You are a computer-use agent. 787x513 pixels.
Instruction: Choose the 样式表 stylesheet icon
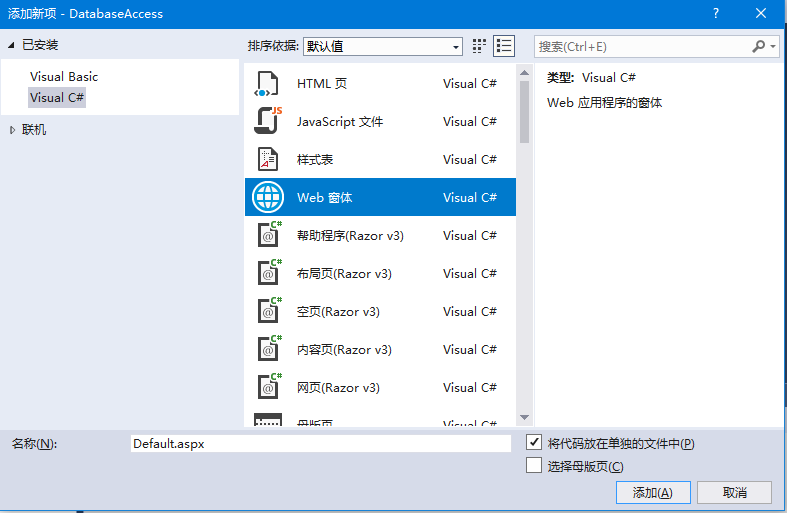(x=267, y=160)
